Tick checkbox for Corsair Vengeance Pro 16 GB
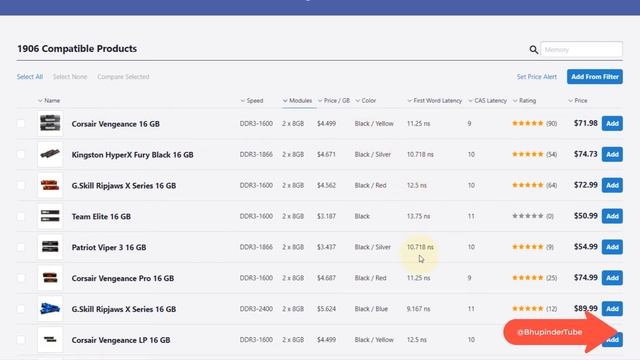 pyautogui.click(x=21, y=278)
